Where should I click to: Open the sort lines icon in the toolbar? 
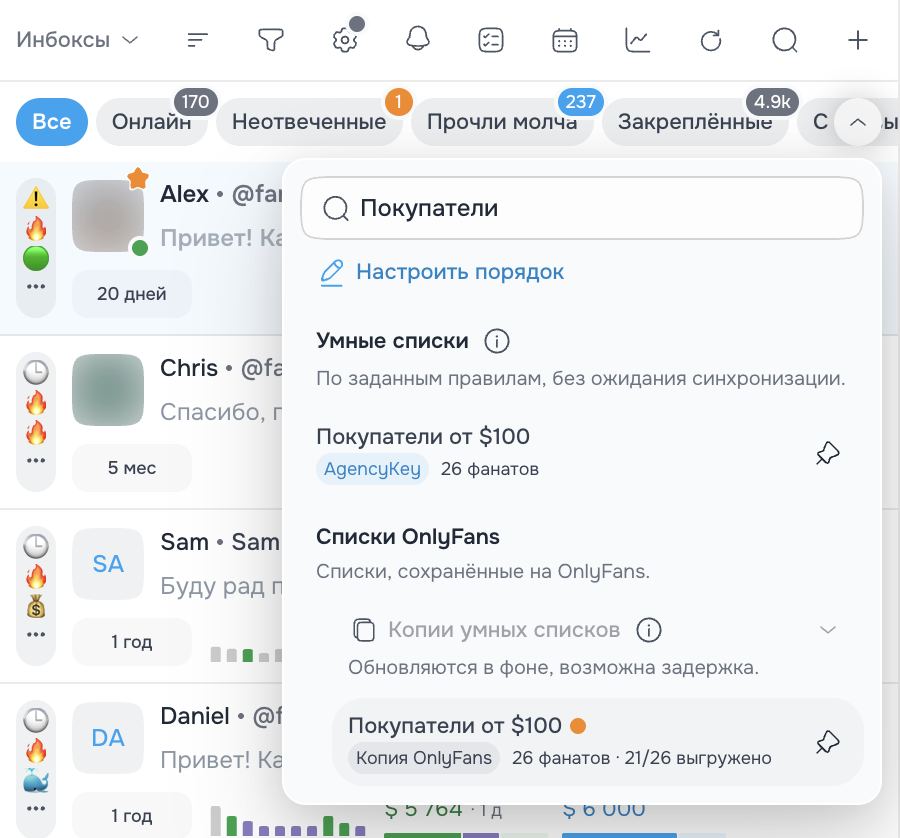197,40
